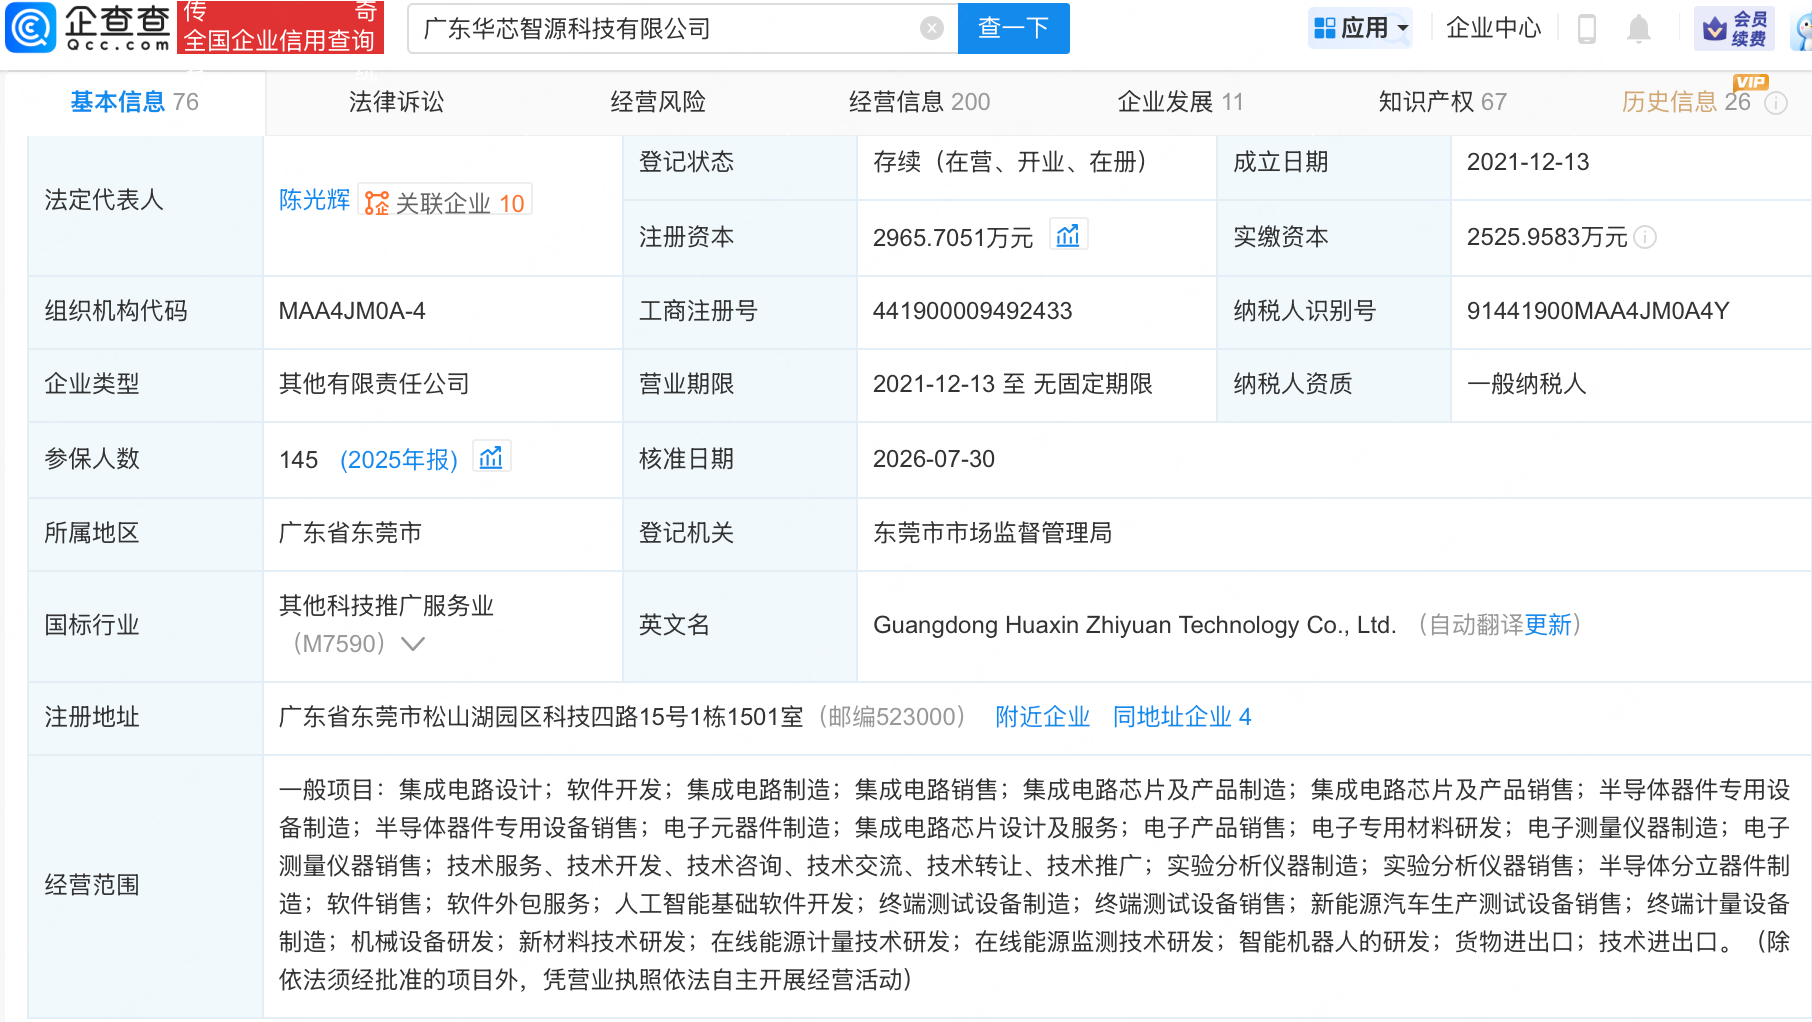Screen dimensions: 1812x1022
Task: Clear the search box with the X icon
Action: (931, 28)
